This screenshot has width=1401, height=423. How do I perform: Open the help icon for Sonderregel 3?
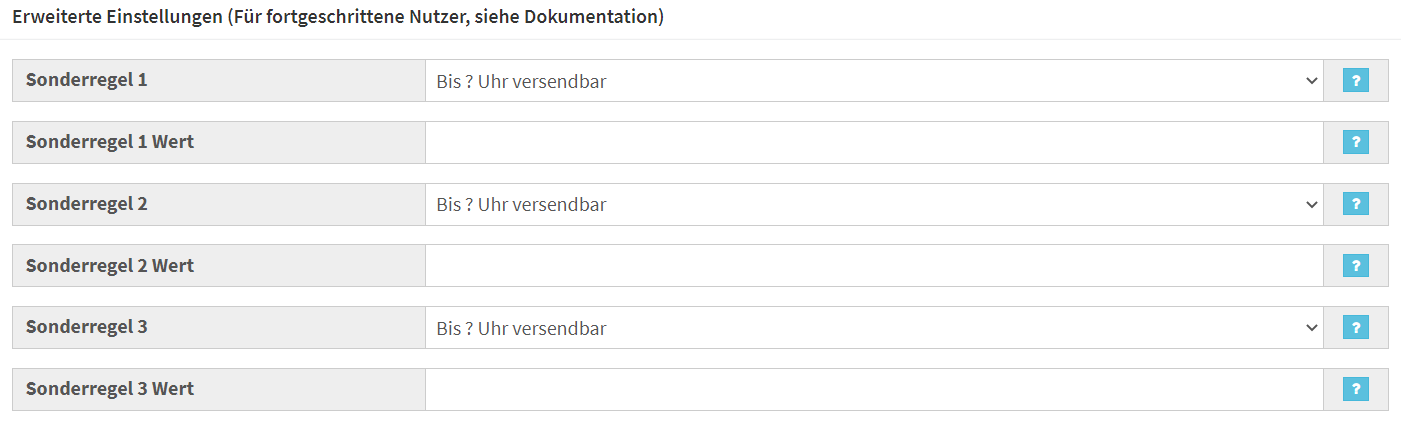pos(1355,328)
